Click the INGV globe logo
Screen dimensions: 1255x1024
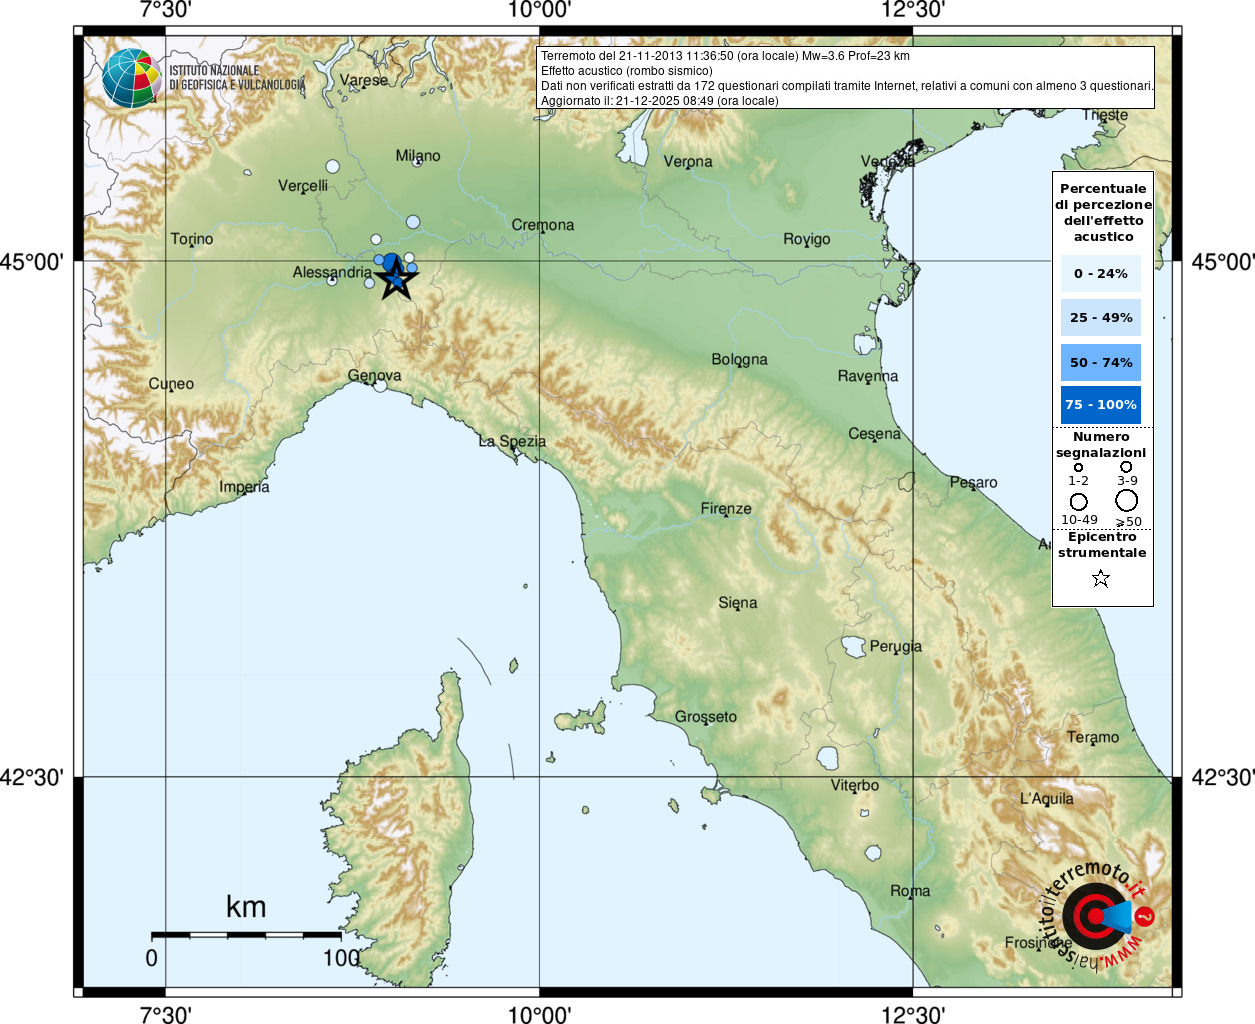131,77
